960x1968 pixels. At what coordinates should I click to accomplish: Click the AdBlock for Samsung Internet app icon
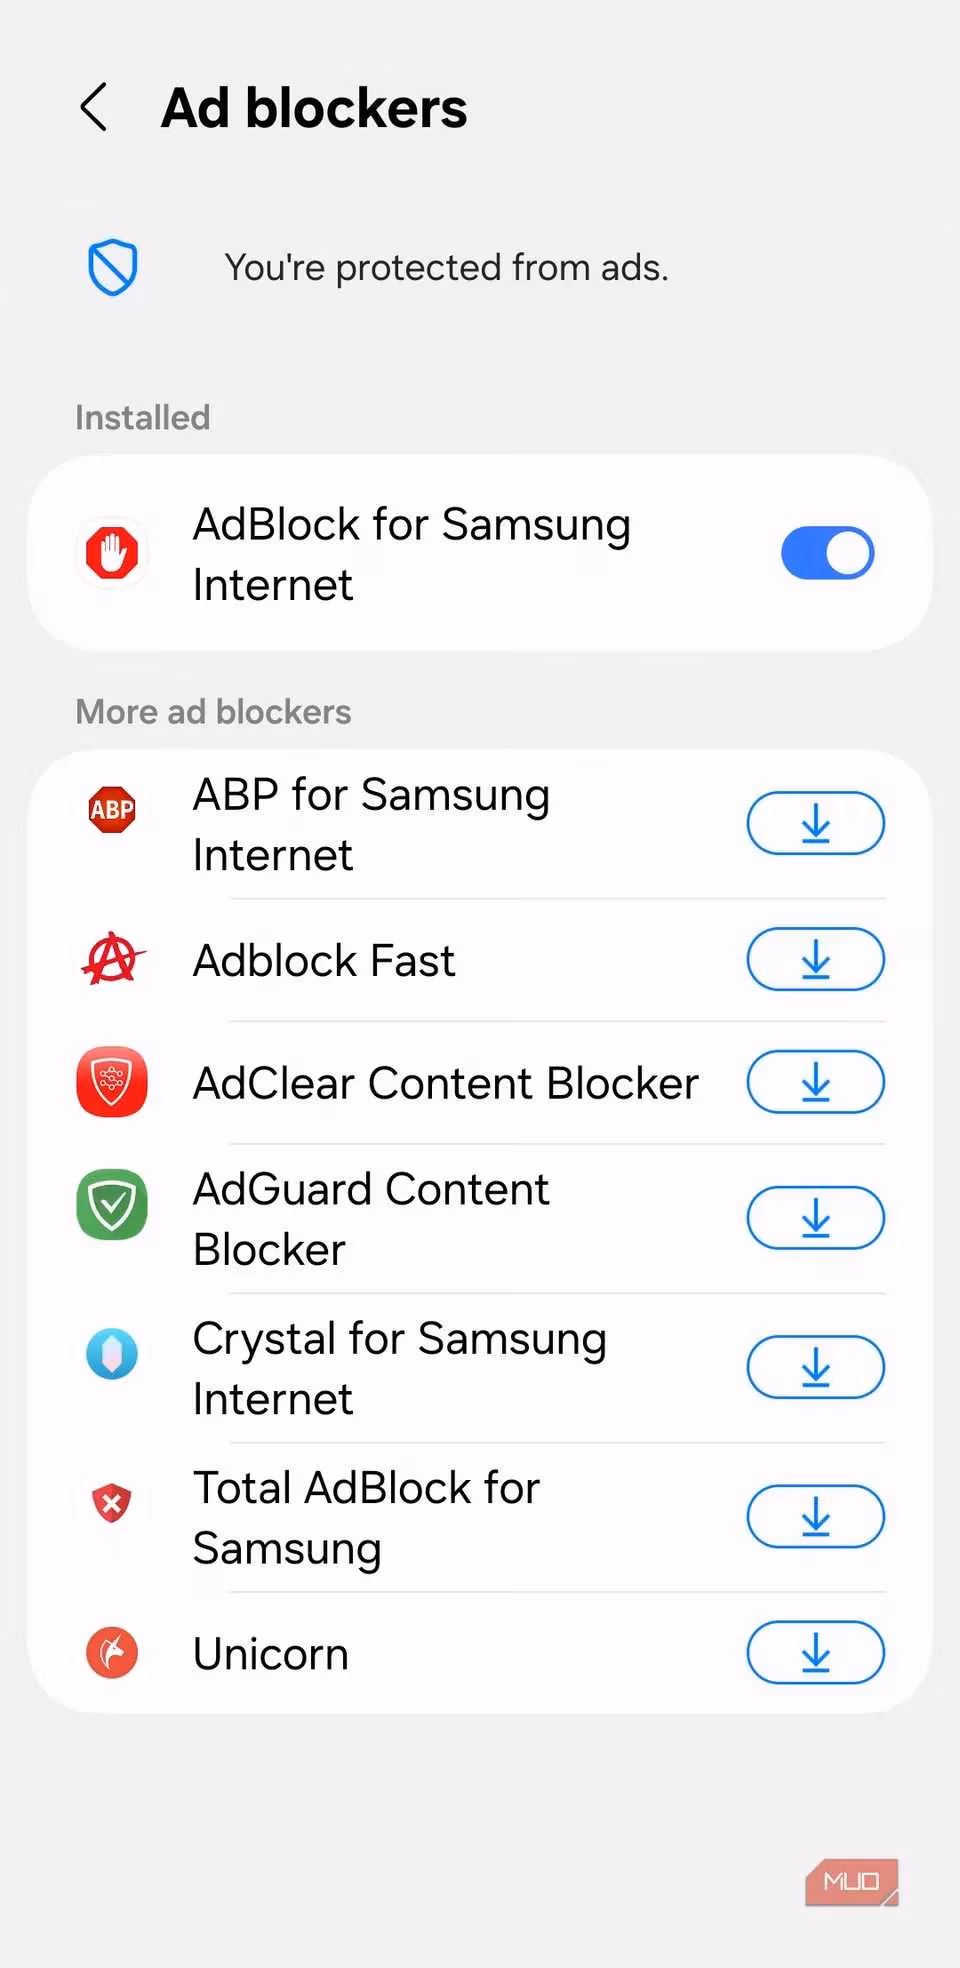pos(111,553)
